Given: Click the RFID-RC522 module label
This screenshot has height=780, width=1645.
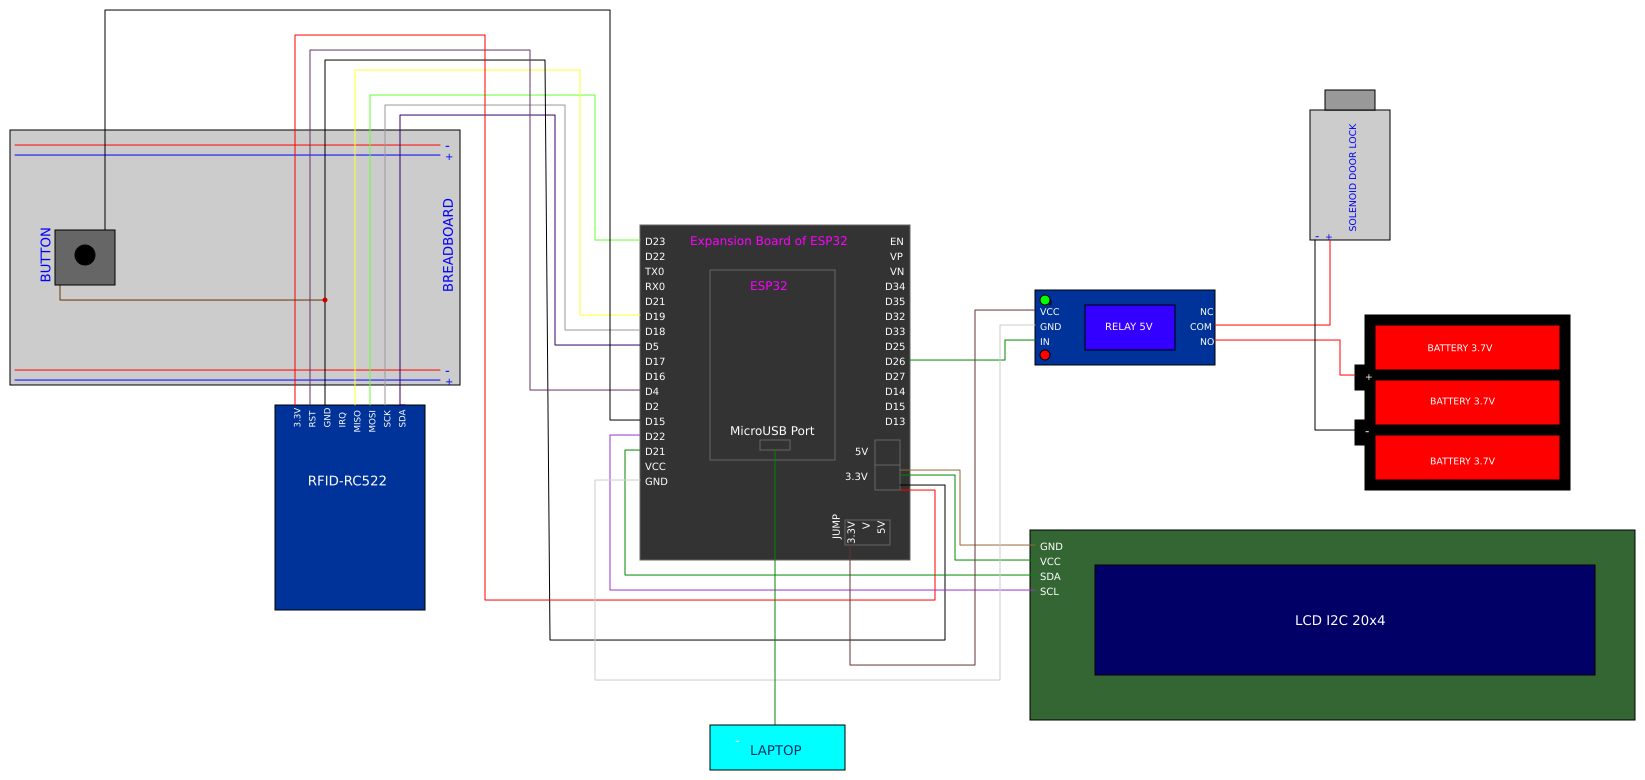Looking at the screenshot, I should [x=347, y=481].
